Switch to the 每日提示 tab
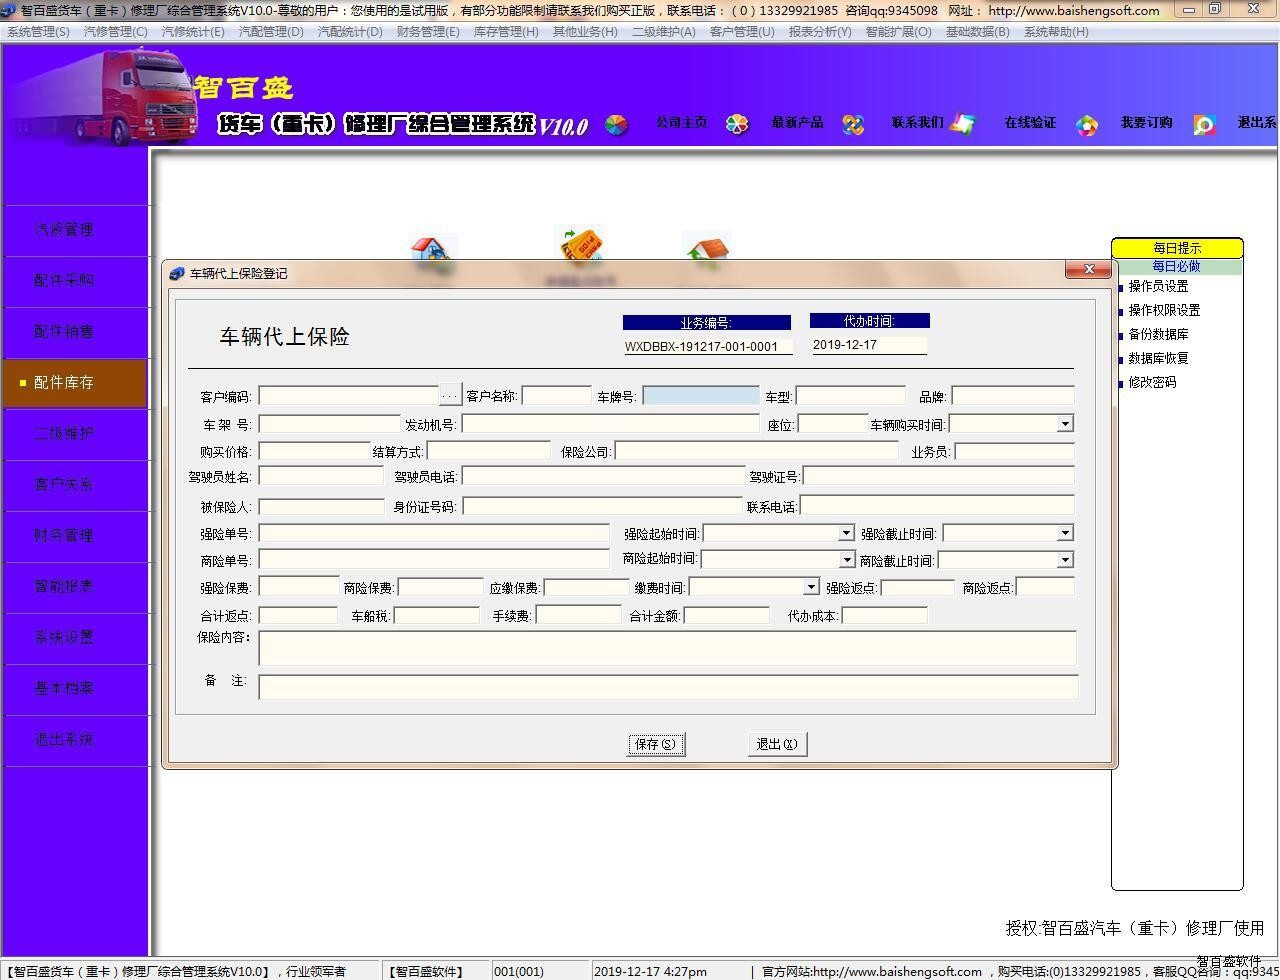The width and height of the screenshot is (1280, 980). [1177, 248]
